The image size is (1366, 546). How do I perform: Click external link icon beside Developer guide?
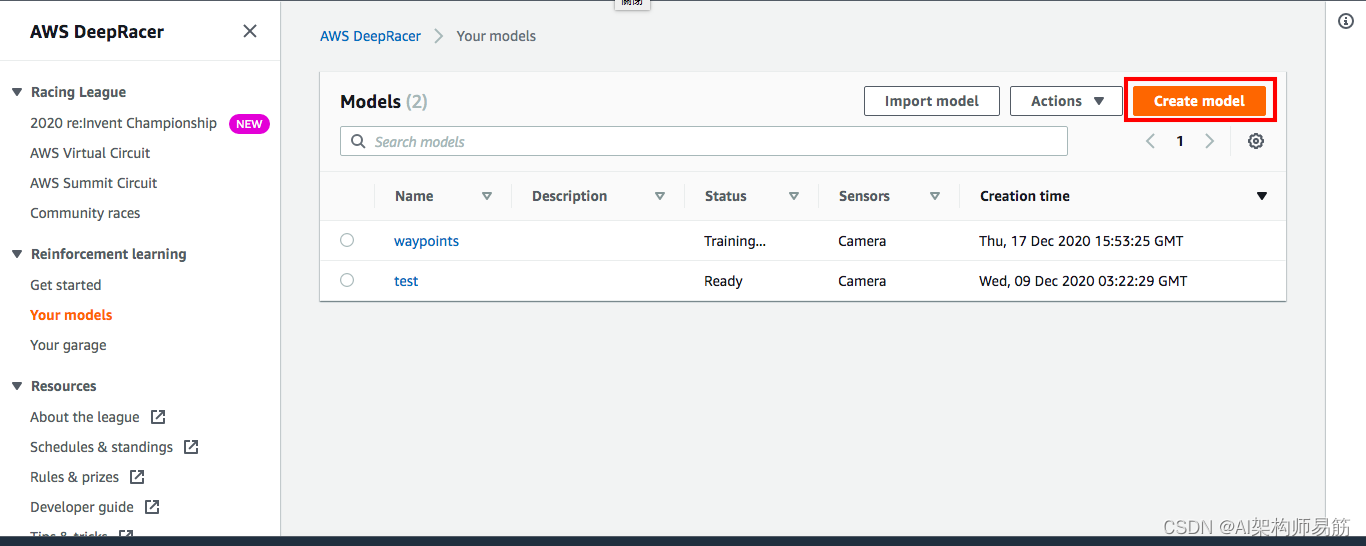[x=152, y=507]
